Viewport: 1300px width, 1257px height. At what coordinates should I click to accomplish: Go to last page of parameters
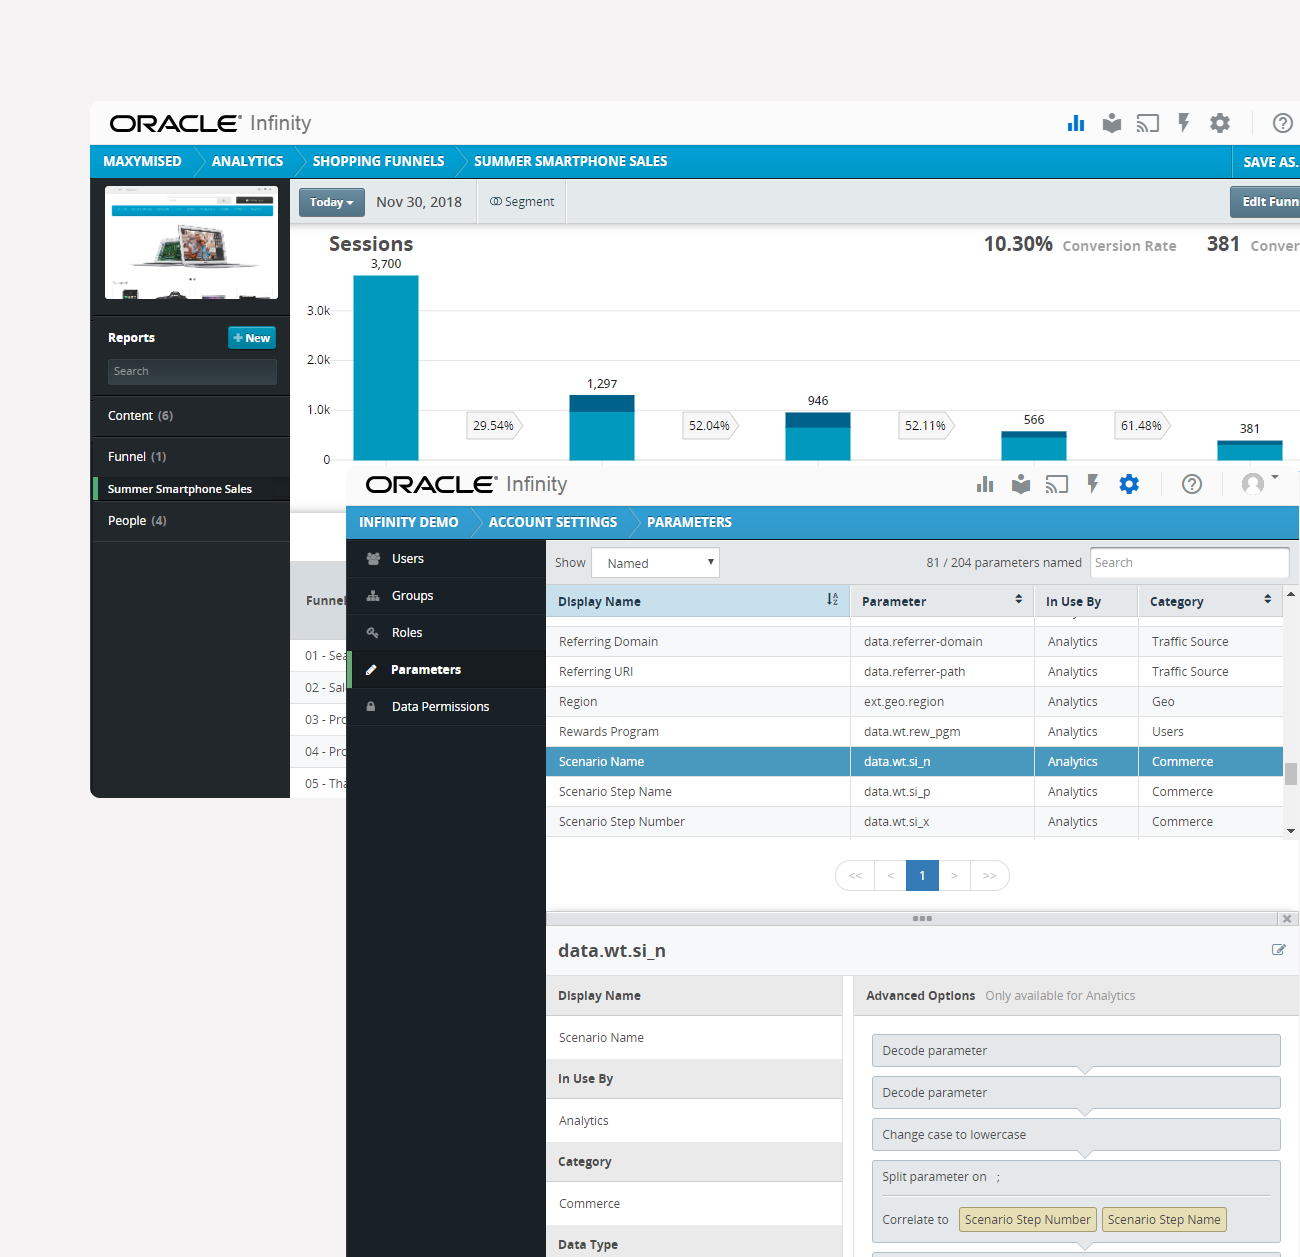tap(989, 876)
